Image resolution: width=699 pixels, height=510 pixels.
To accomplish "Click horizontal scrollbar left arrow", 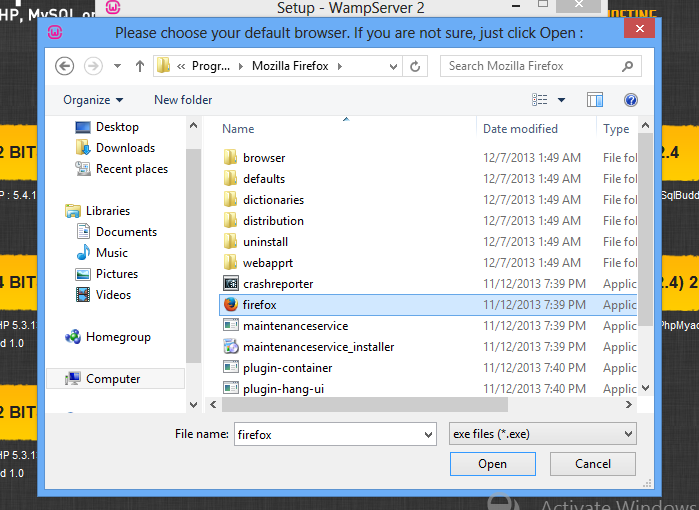I will 213,405.
